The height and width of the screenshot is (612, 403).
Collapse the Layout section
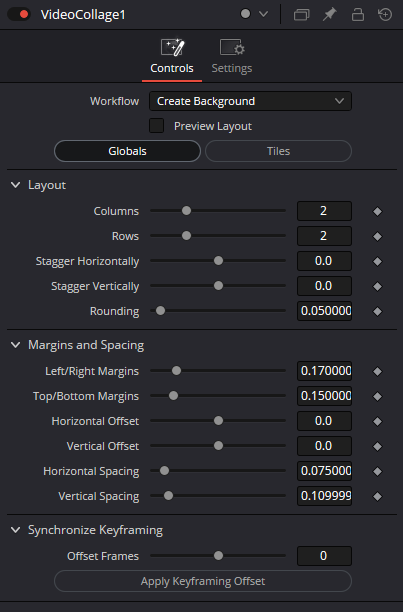pyautogui.click(x=16, y=185)
